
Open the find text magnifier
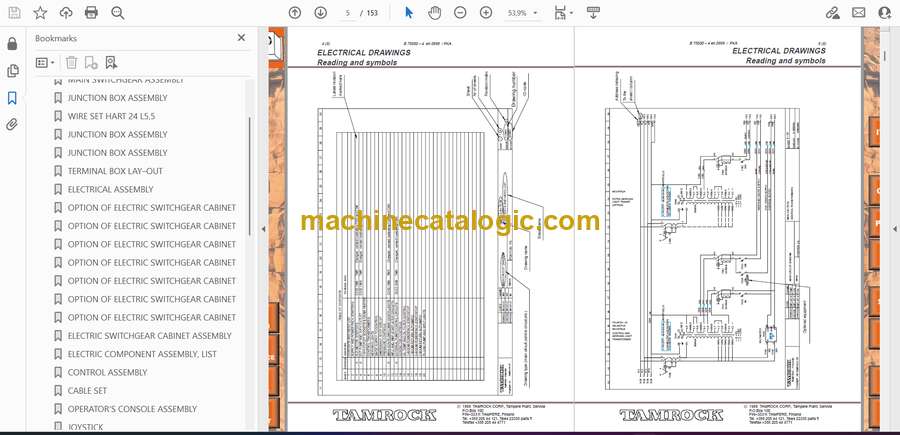click(x=118, y=13)
